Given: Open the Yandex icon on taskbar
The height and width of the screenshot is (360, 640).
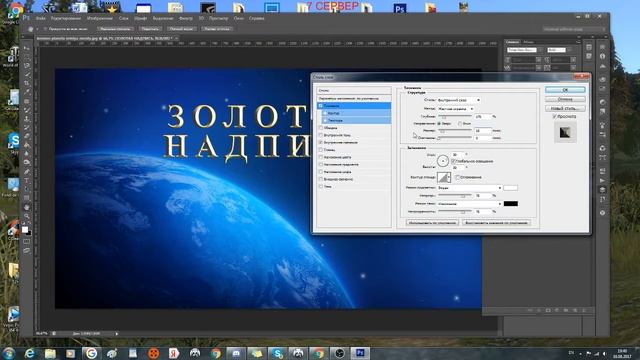Looking at the screenshot, I should pos(174,353).
